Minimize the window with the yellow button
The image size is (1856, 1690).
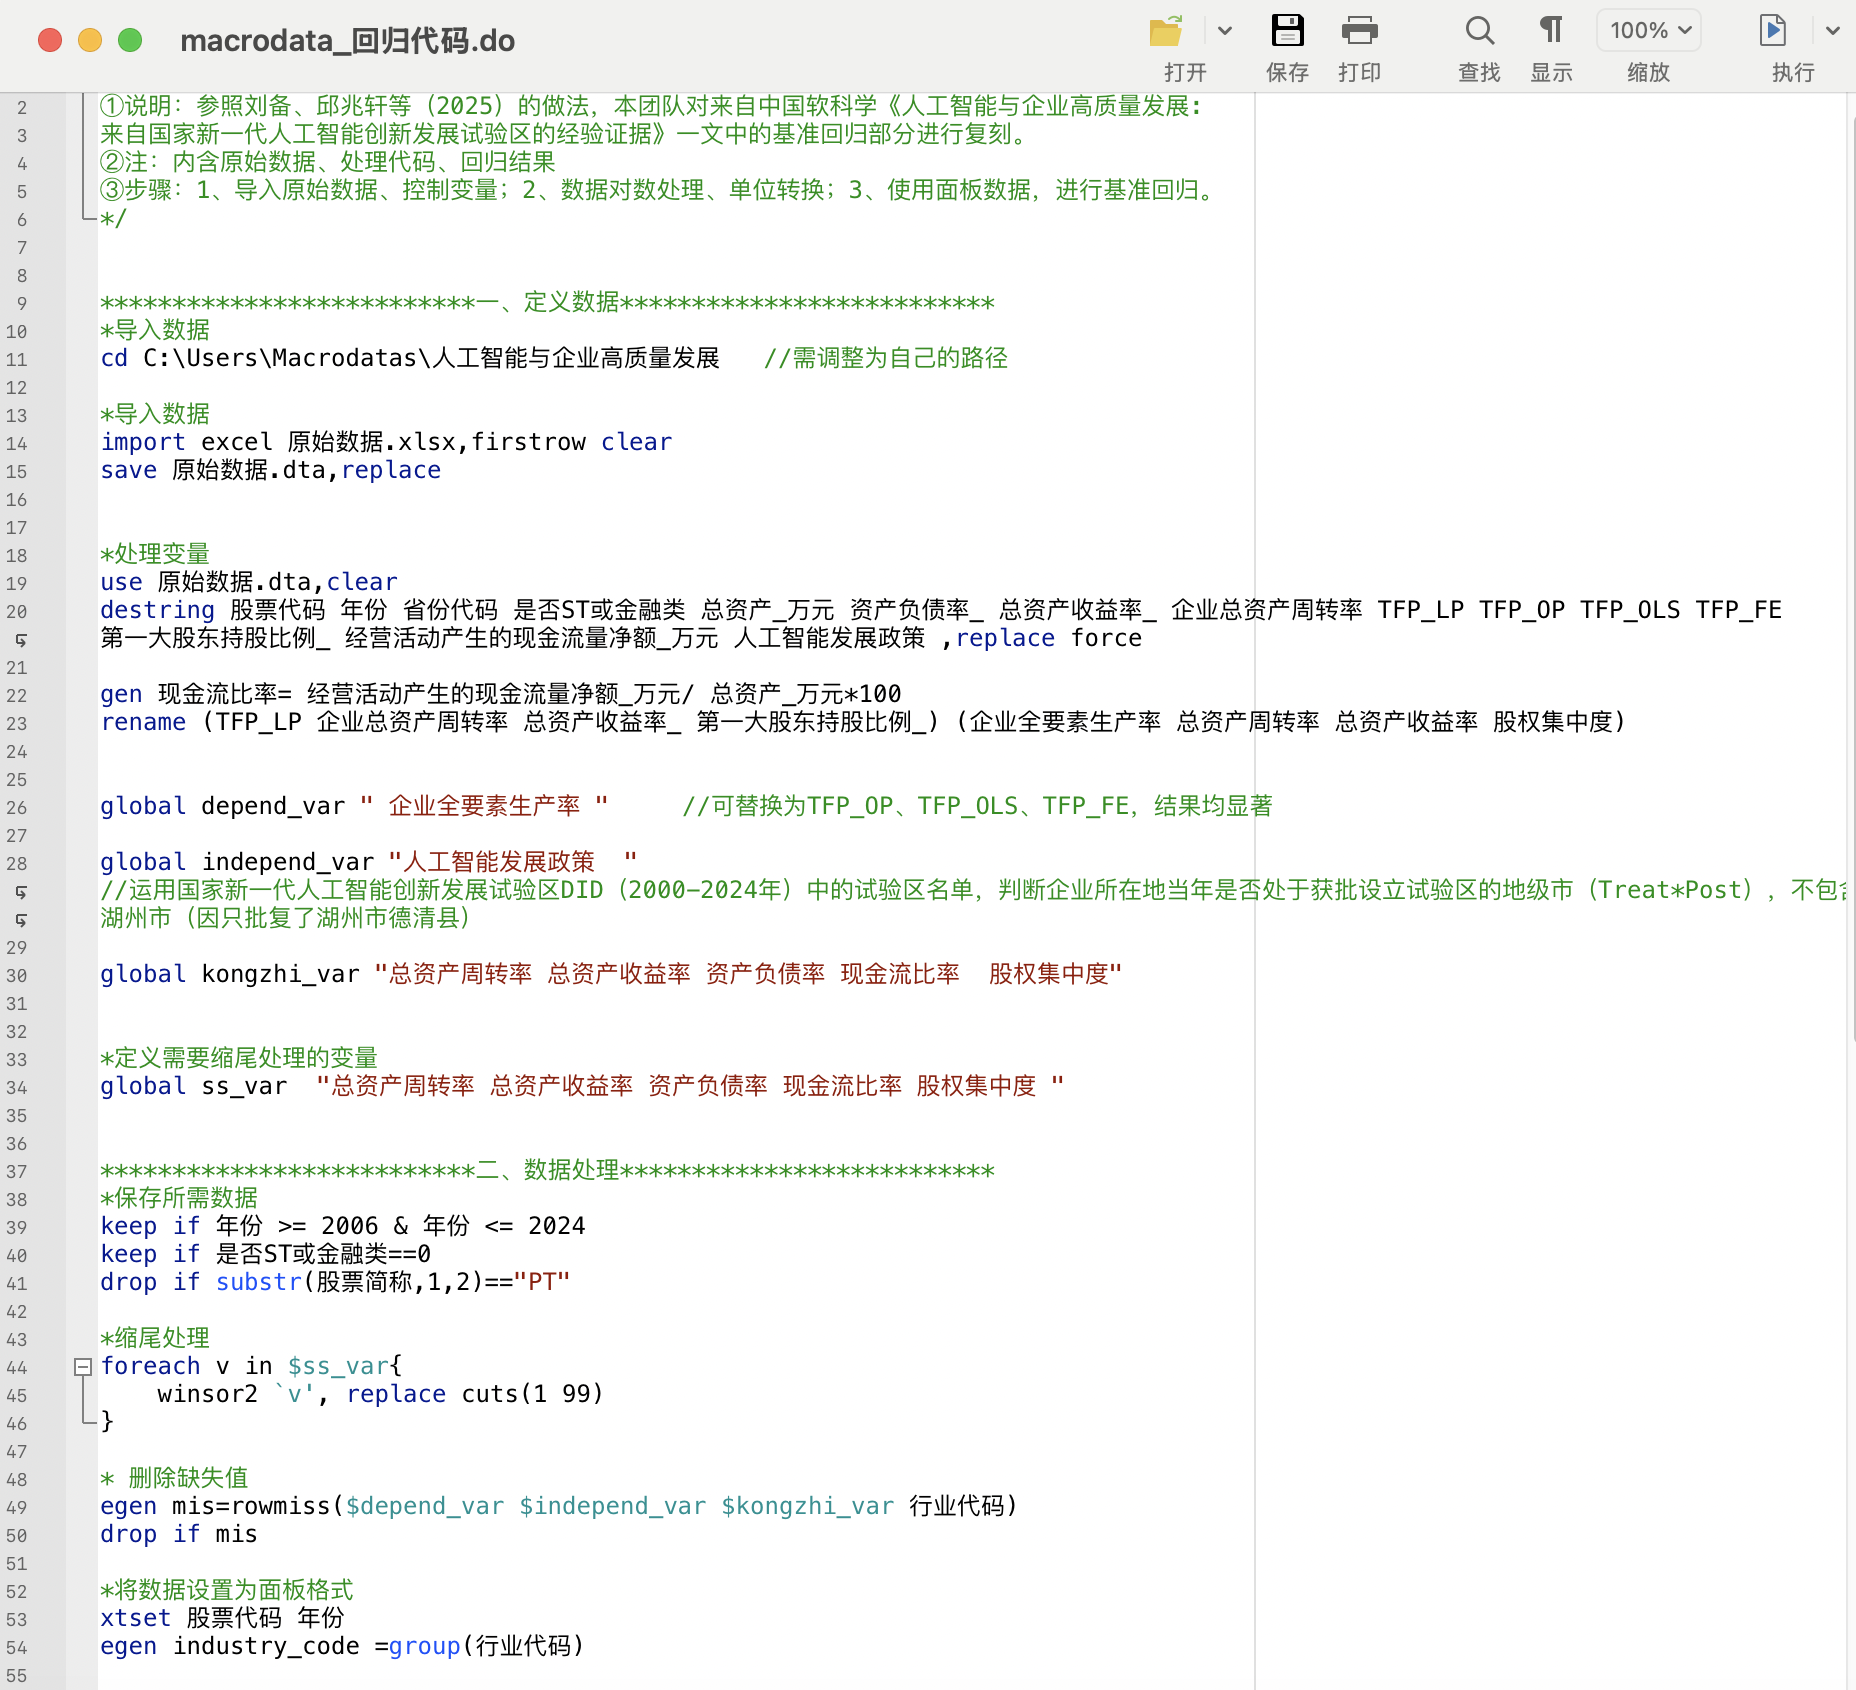(90, 40)
